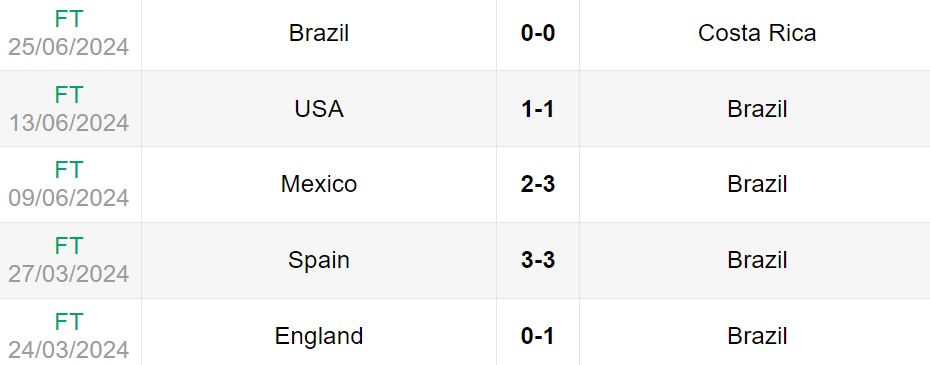Screen dimensions: 930x365
Task: Select FT status dated 13/06/2024
Action: (x=68, y=94)
